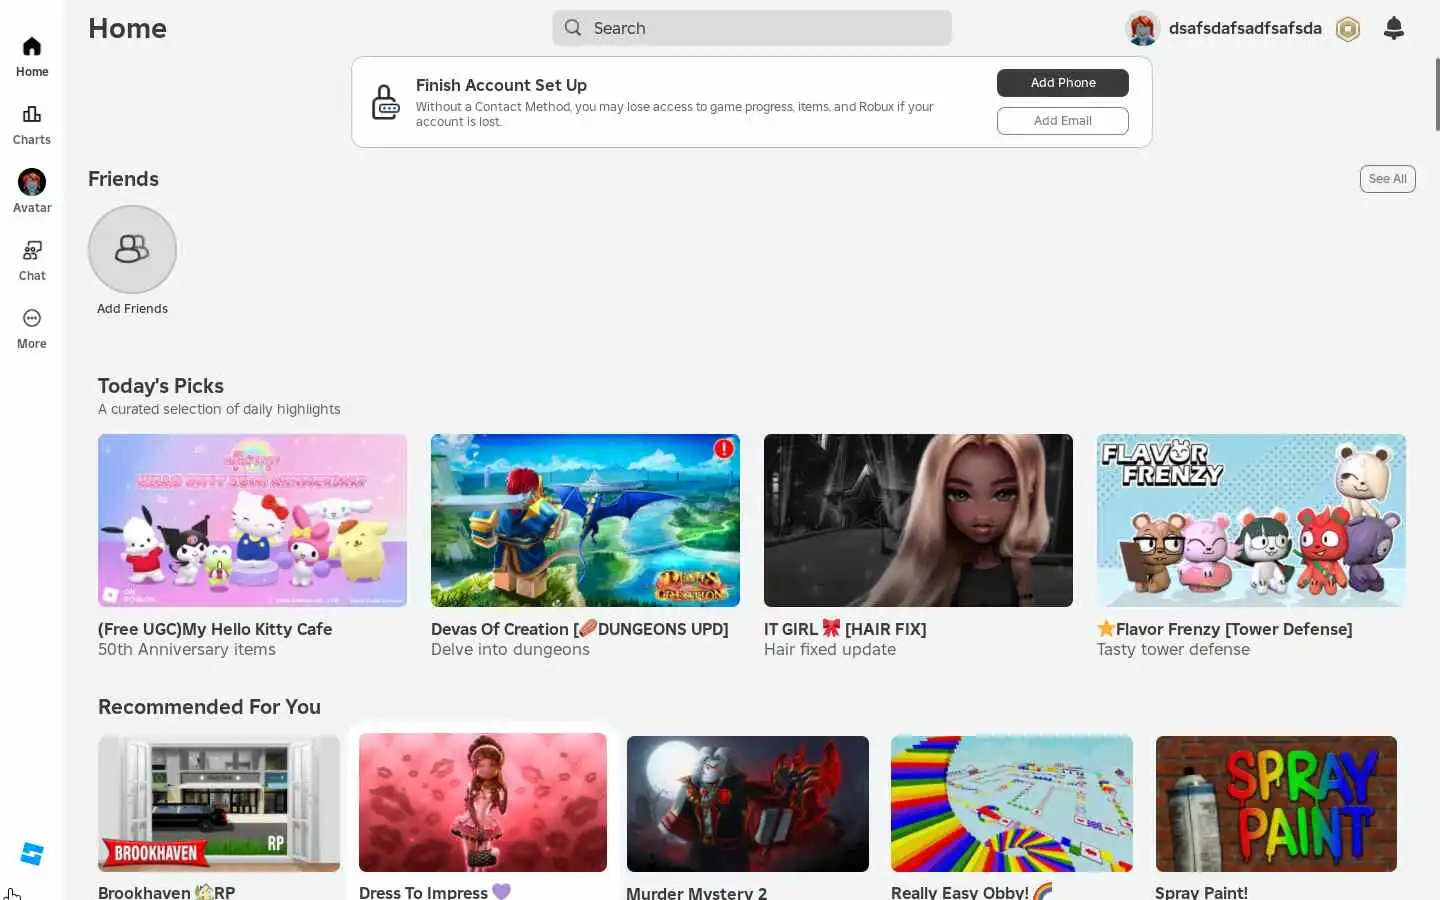
Task: Click '50th Anniversary items' subtitle
Action: click(187, 650)
